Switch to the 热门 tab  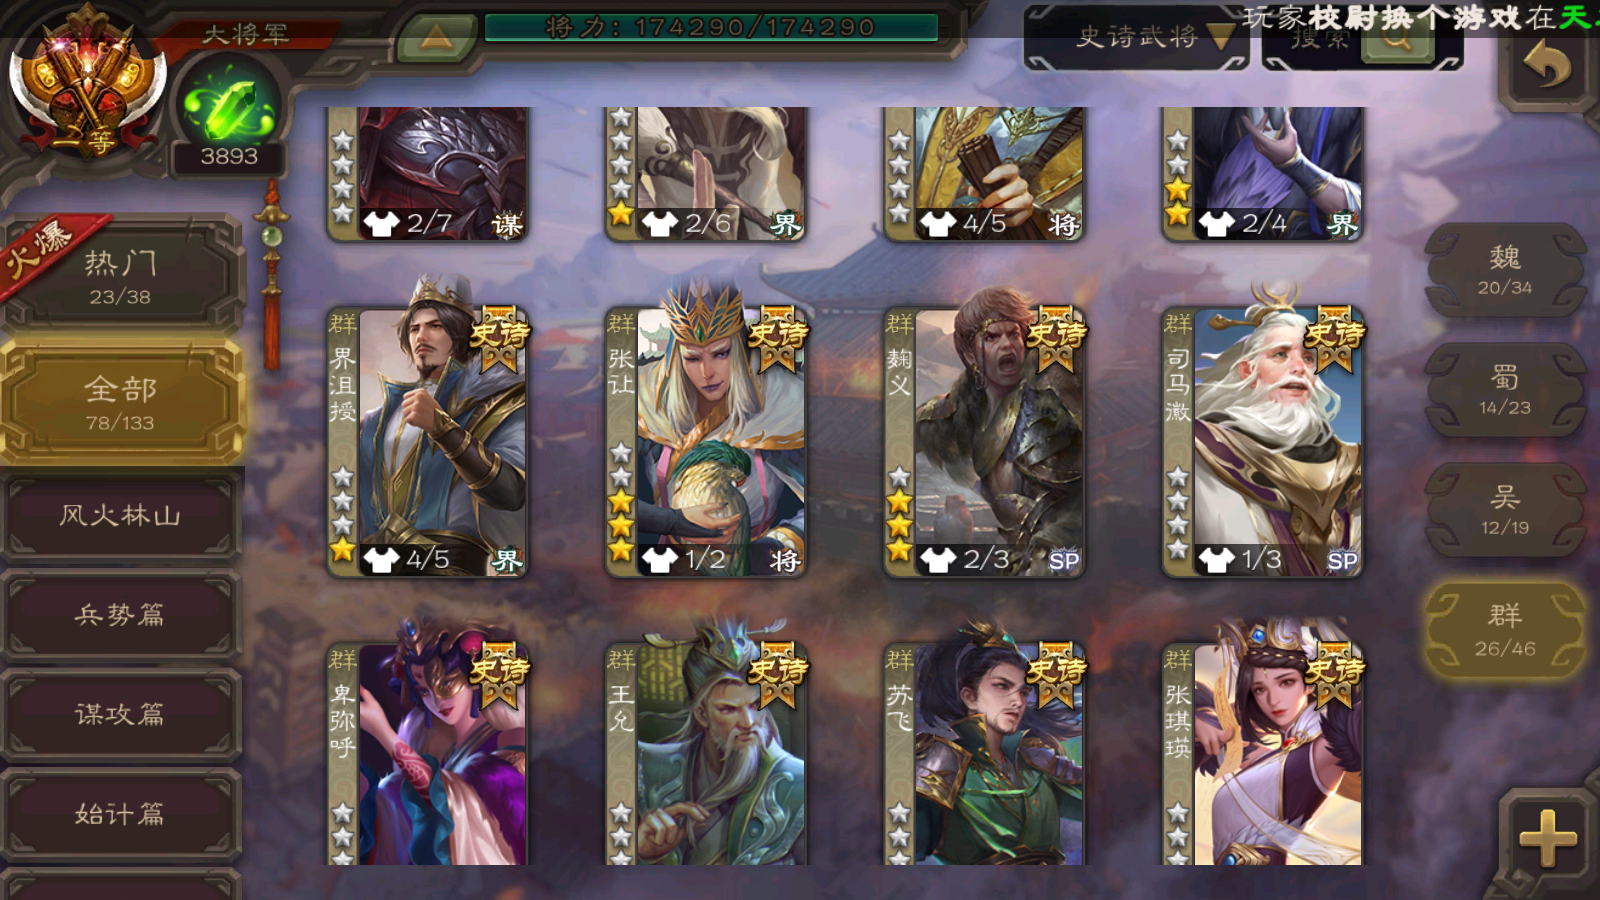click(x=120, y=276)
